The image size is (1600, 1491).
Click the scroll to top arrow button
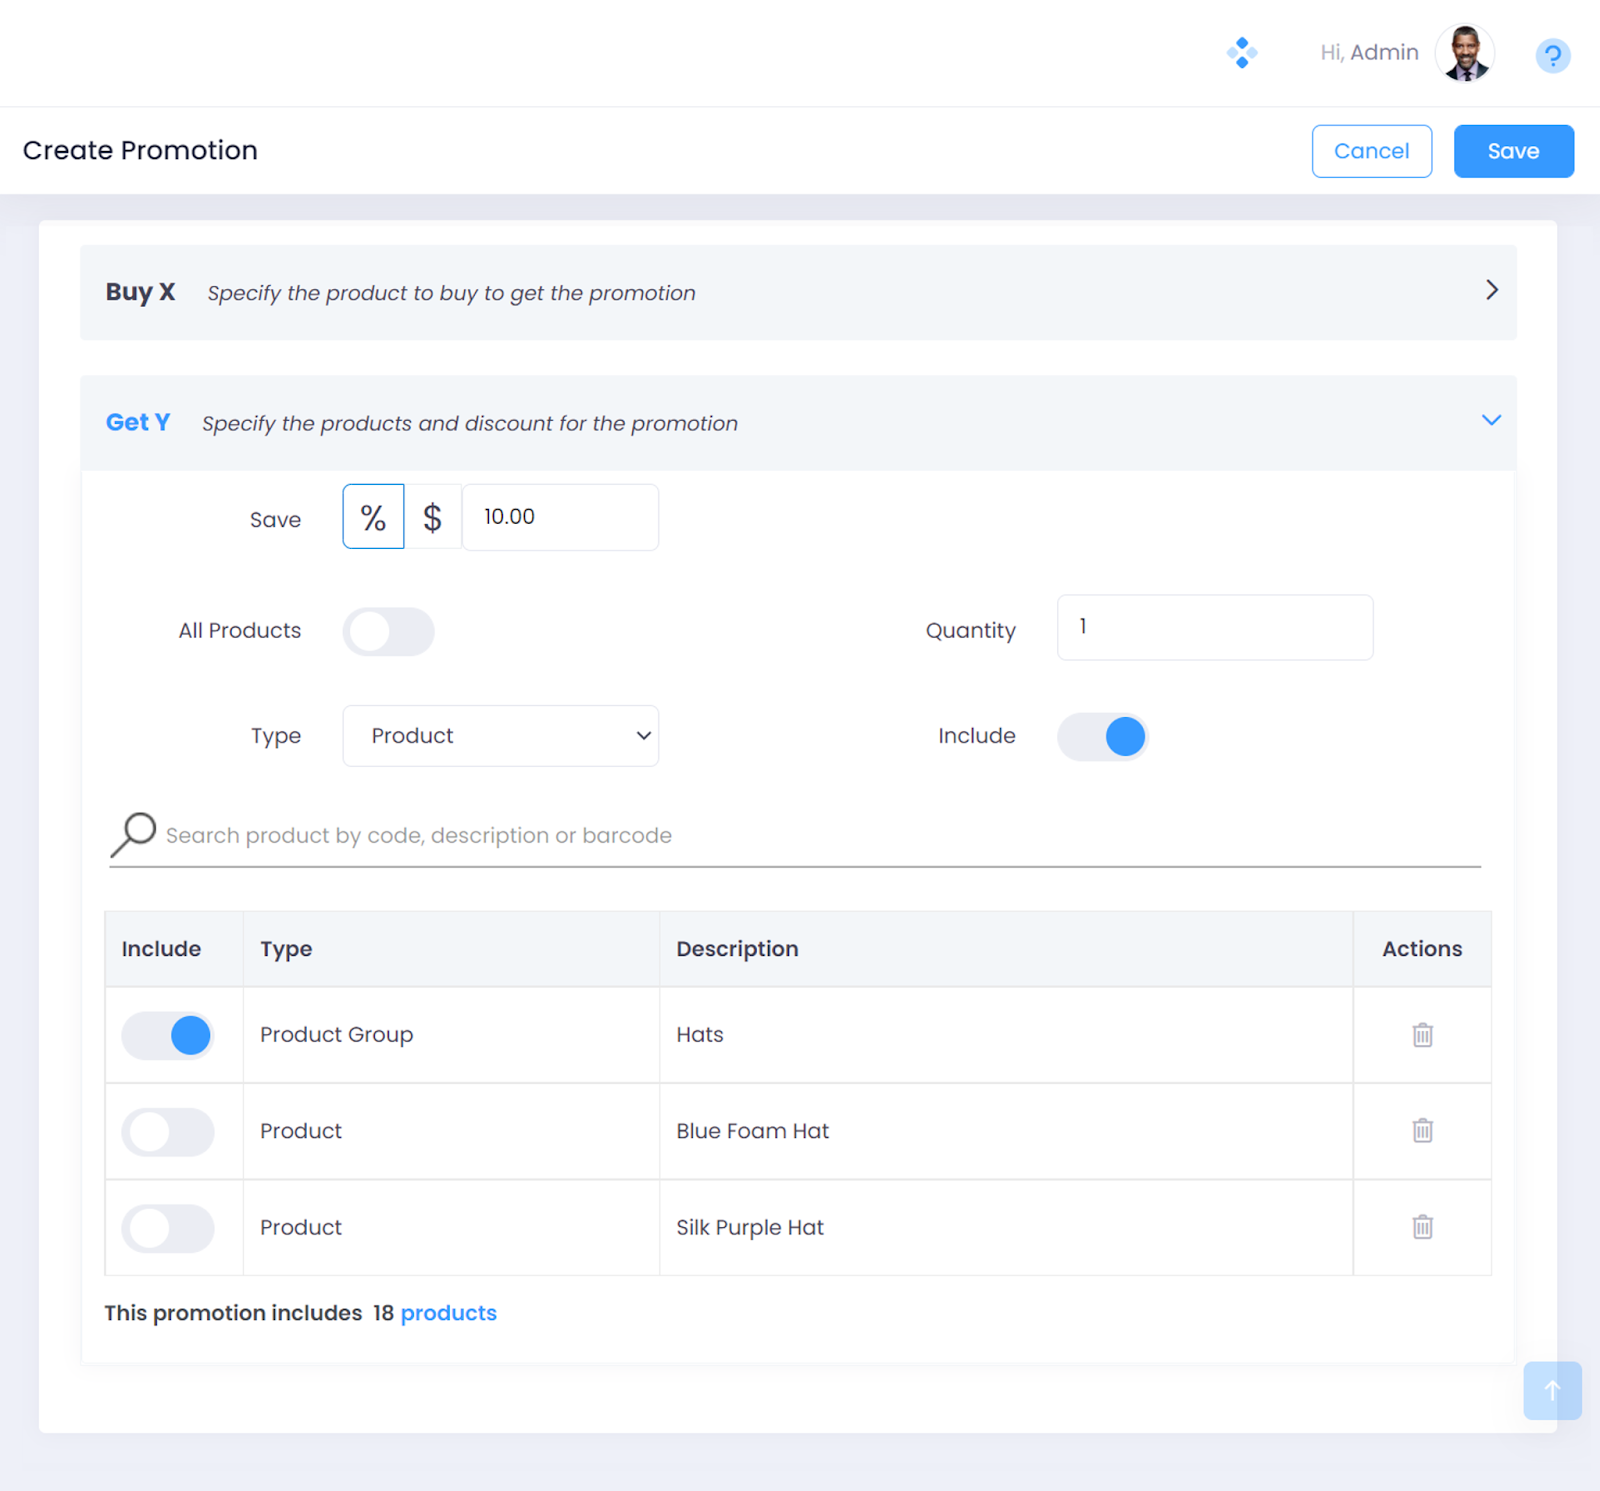pyautogui.click(x=1551, y=1390)
